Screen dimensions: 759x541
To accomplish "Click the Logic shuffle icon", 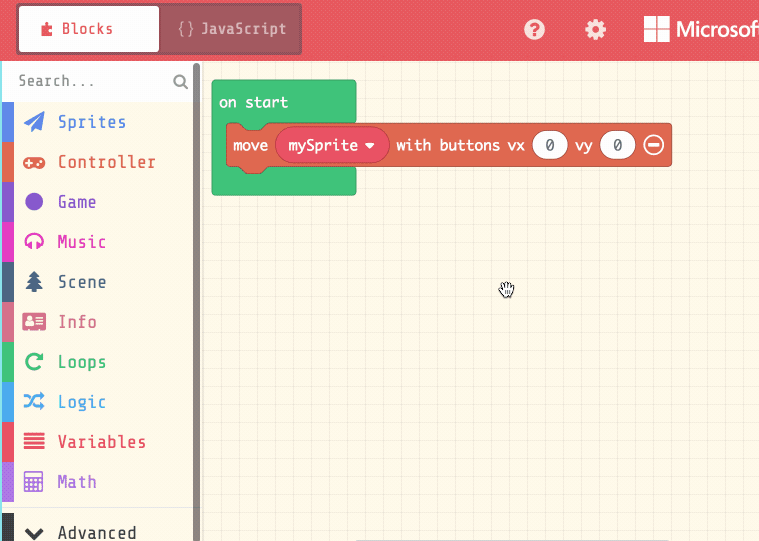I will 34,401.
